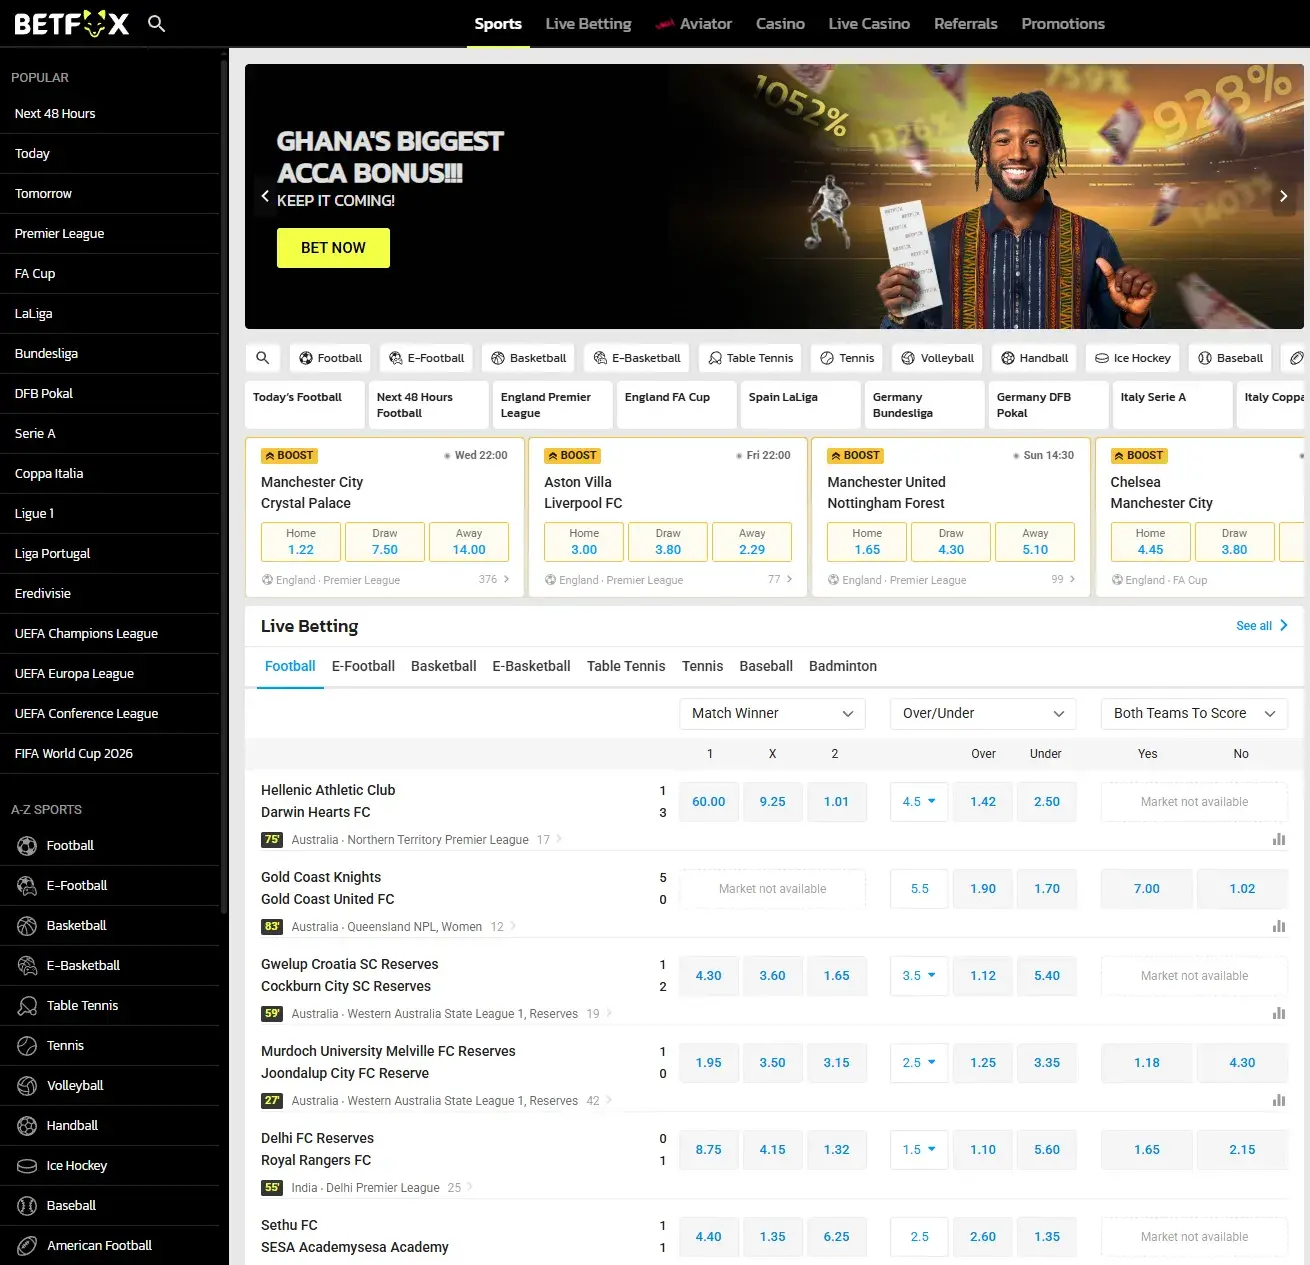Open the Casino top menu item
This screenshot has height=1265, width=1310.
click(780, 23)
